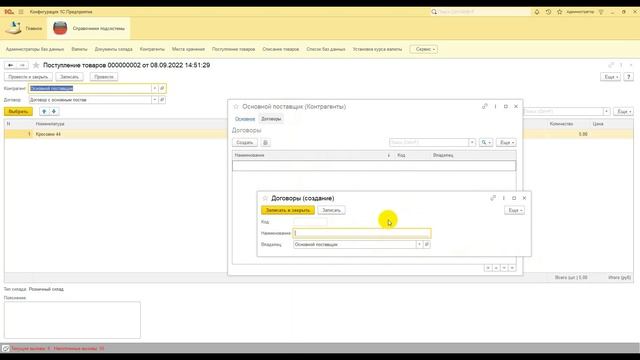The width and height of the screenshot is (640, 360).
Task: Open Ещё dropdown above goods table
Action: pos(623,111)
